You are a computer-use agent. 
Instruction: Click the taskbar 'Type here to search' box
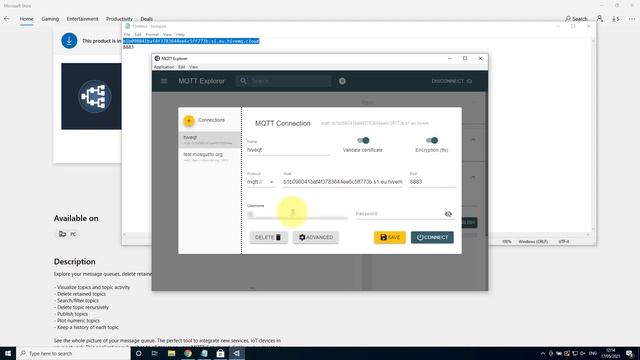(73, 353)
